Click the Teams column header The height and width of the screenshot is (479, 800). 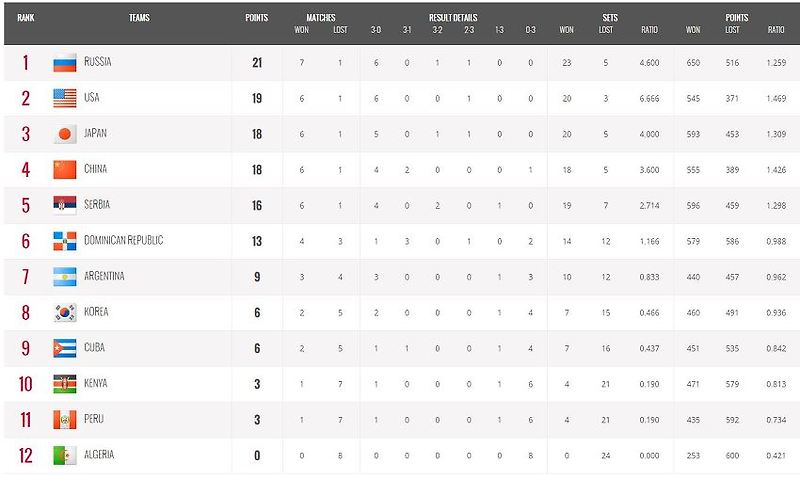click(139, 18)
